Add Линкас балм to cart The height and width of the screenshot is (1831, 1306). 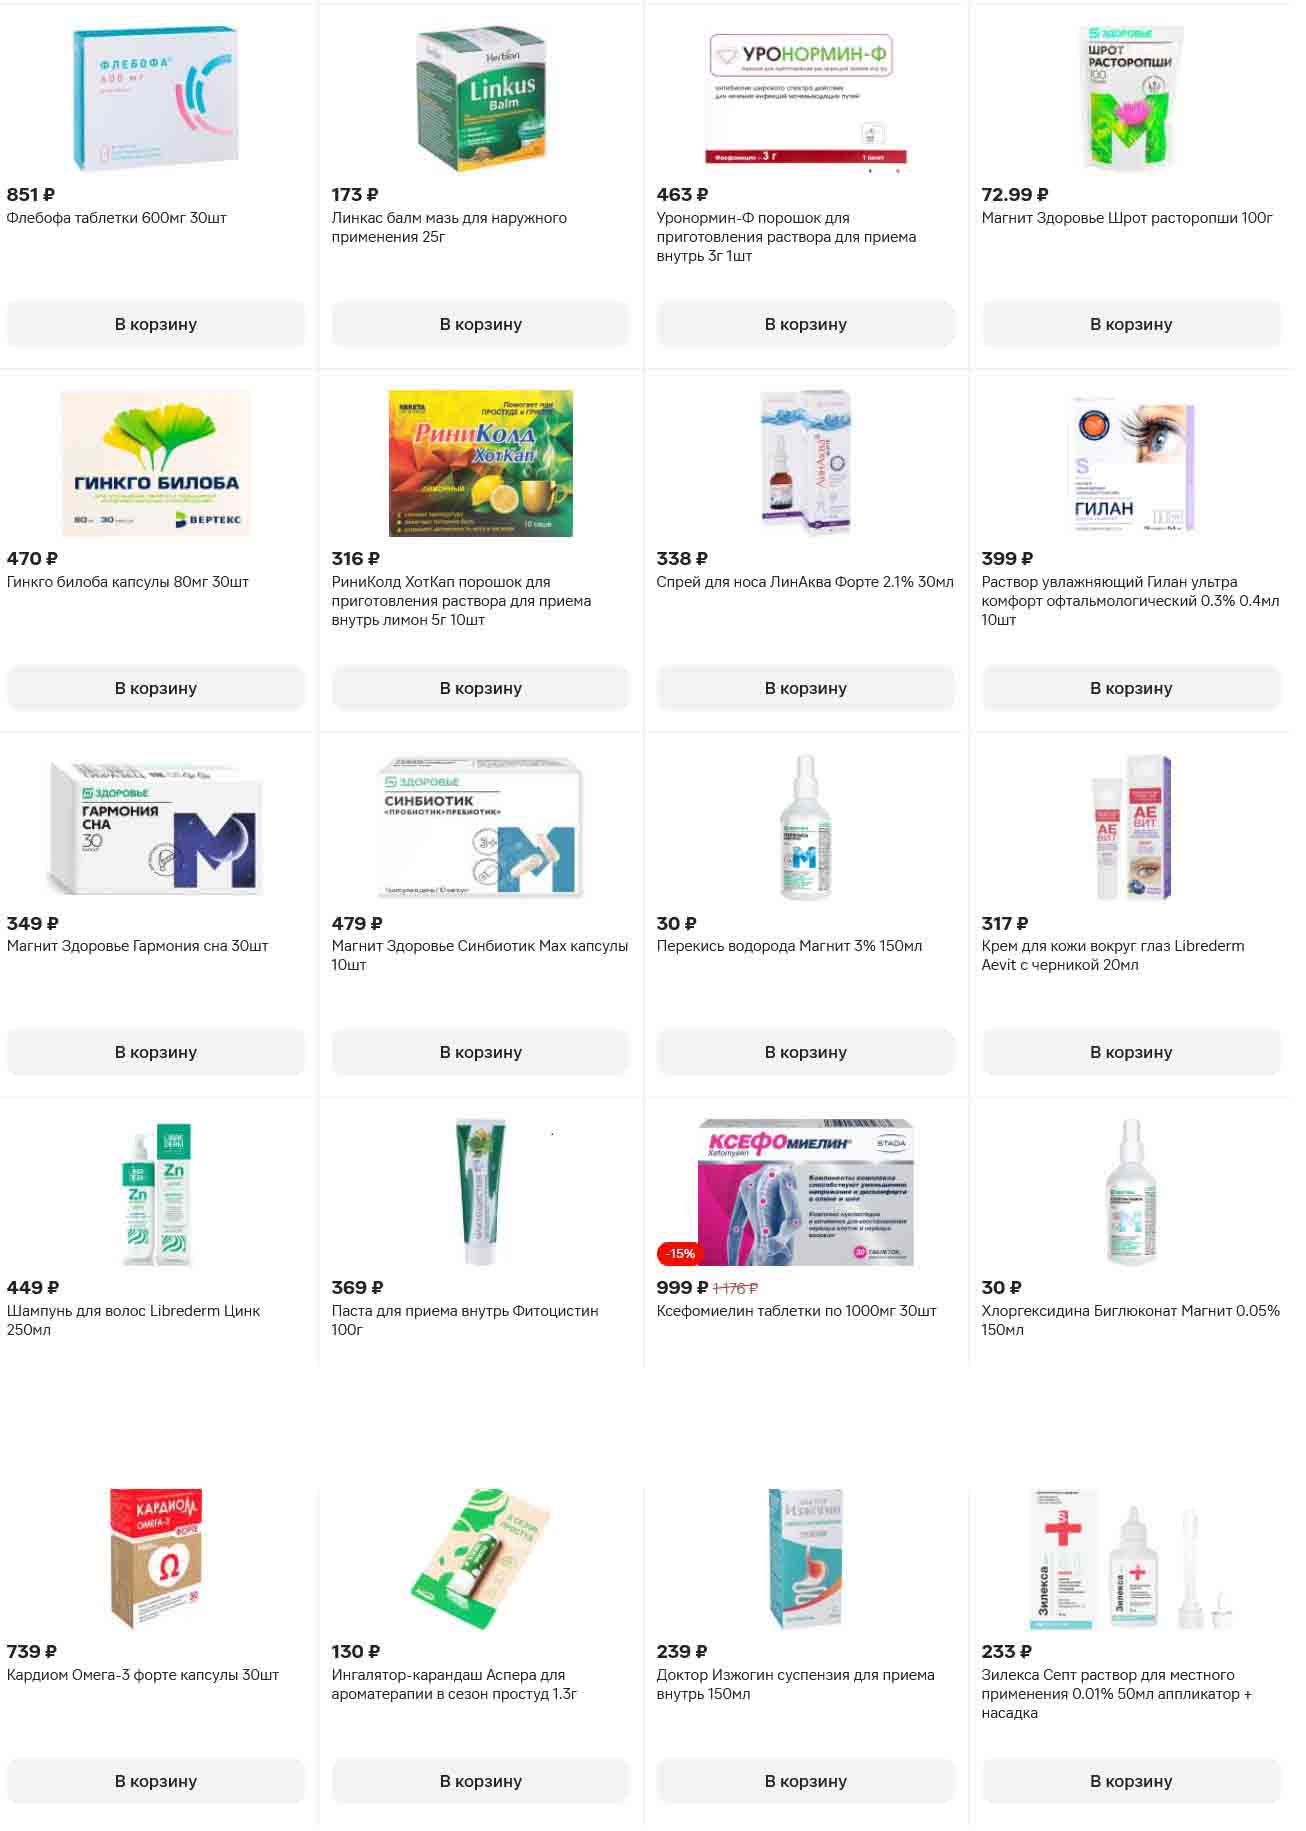pyautogui.click(x=481, y=324)
